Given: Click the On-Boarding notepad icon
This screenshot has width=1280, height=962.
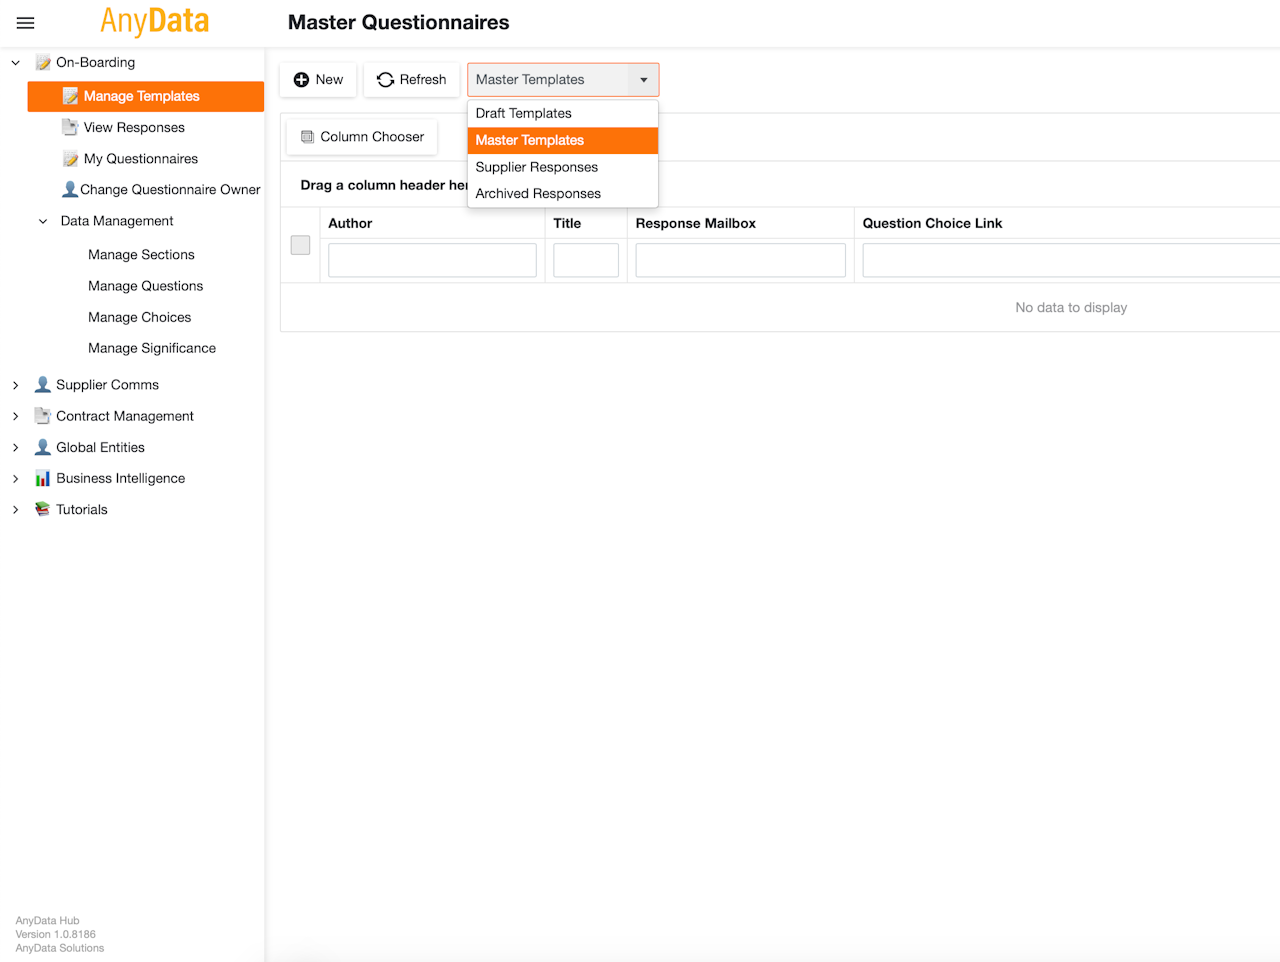Looking at the screenshot, I should coord(43,62).
